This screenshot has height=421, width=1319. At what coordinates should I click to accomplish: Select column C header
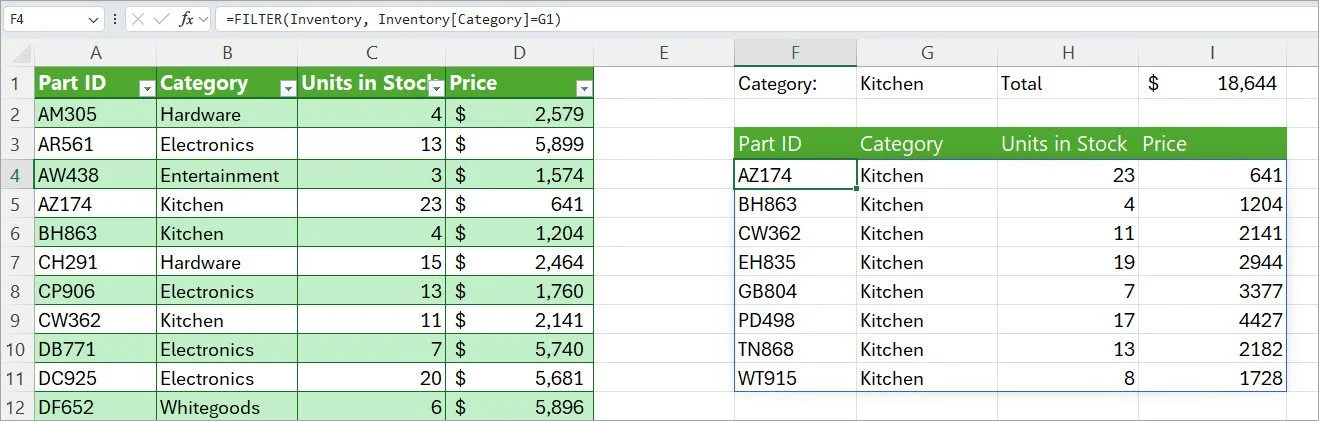(372, 54)
